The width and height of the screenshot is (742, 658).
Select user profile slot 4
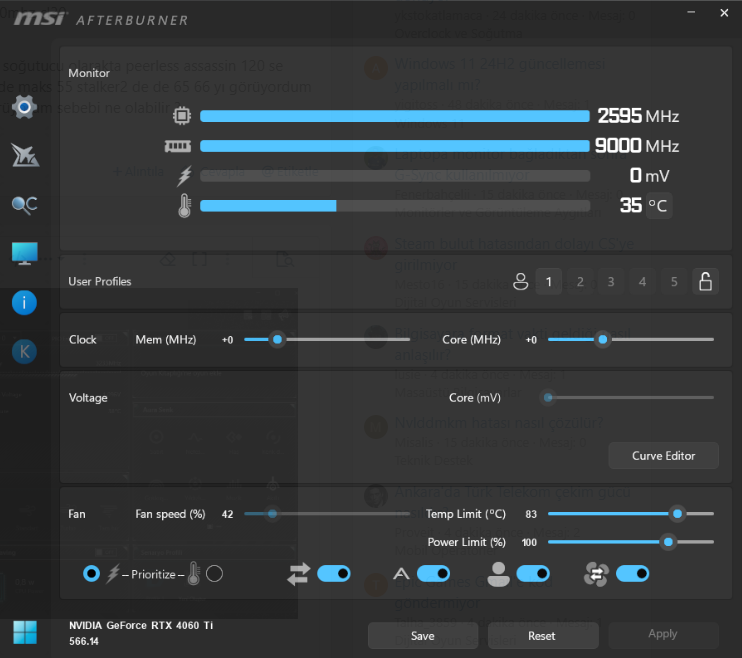pos(643,282)
